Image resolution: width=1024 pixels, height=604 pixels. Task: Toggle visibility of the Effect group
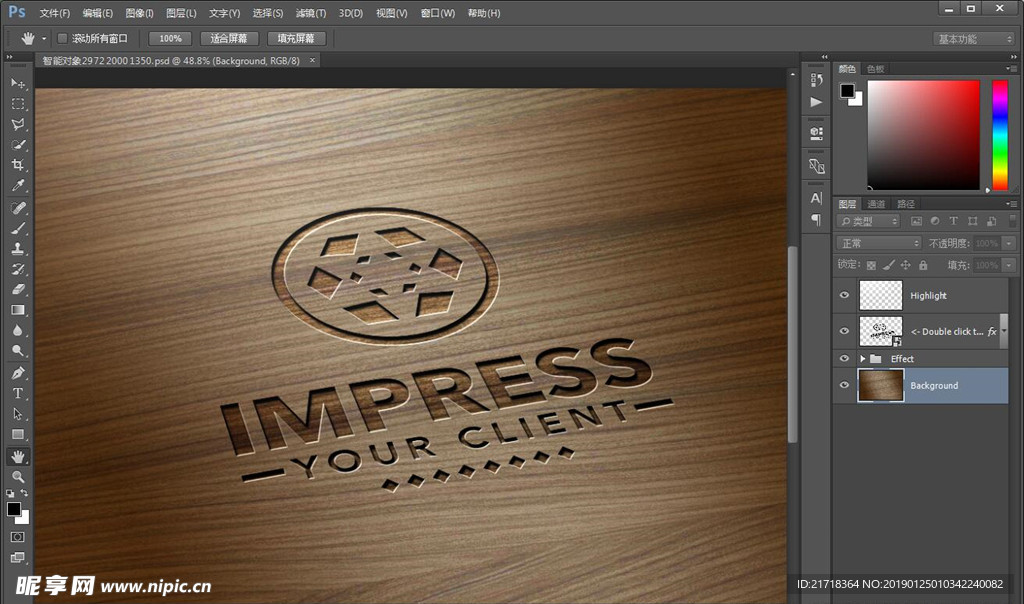[844, 358]
